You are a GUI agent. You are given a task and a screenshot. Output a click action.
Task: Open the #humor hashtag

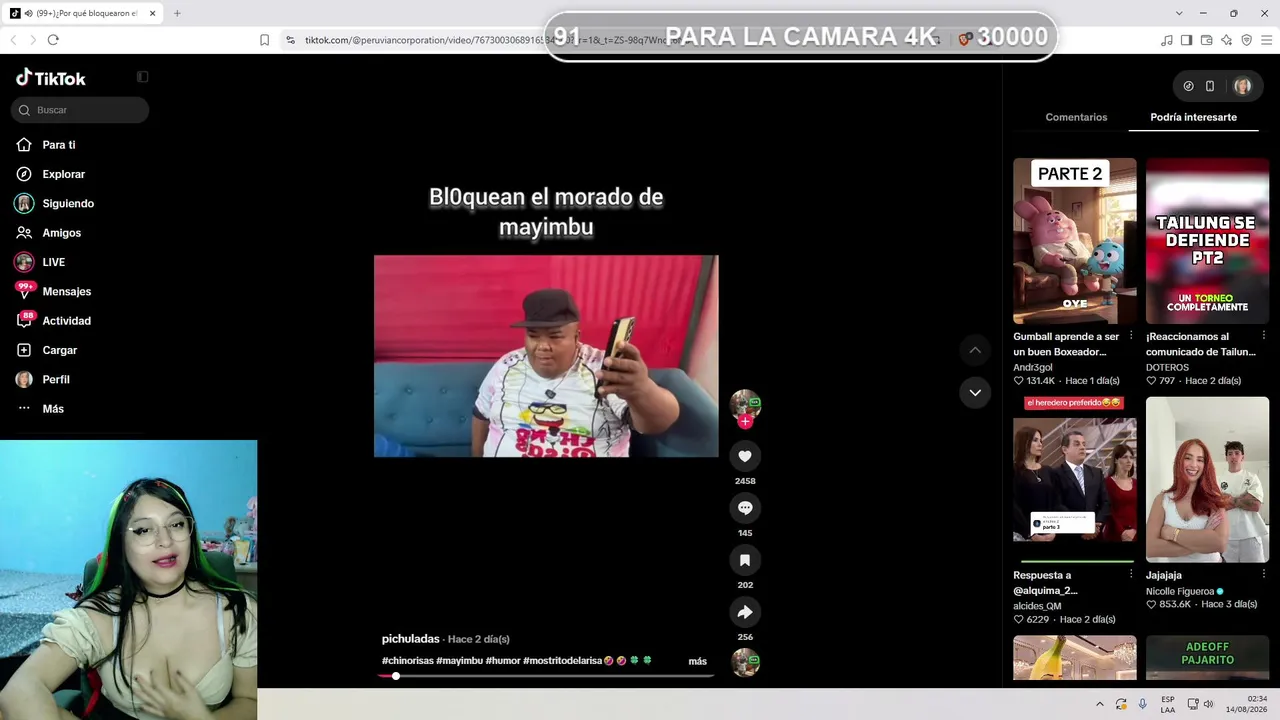point(503,661)
